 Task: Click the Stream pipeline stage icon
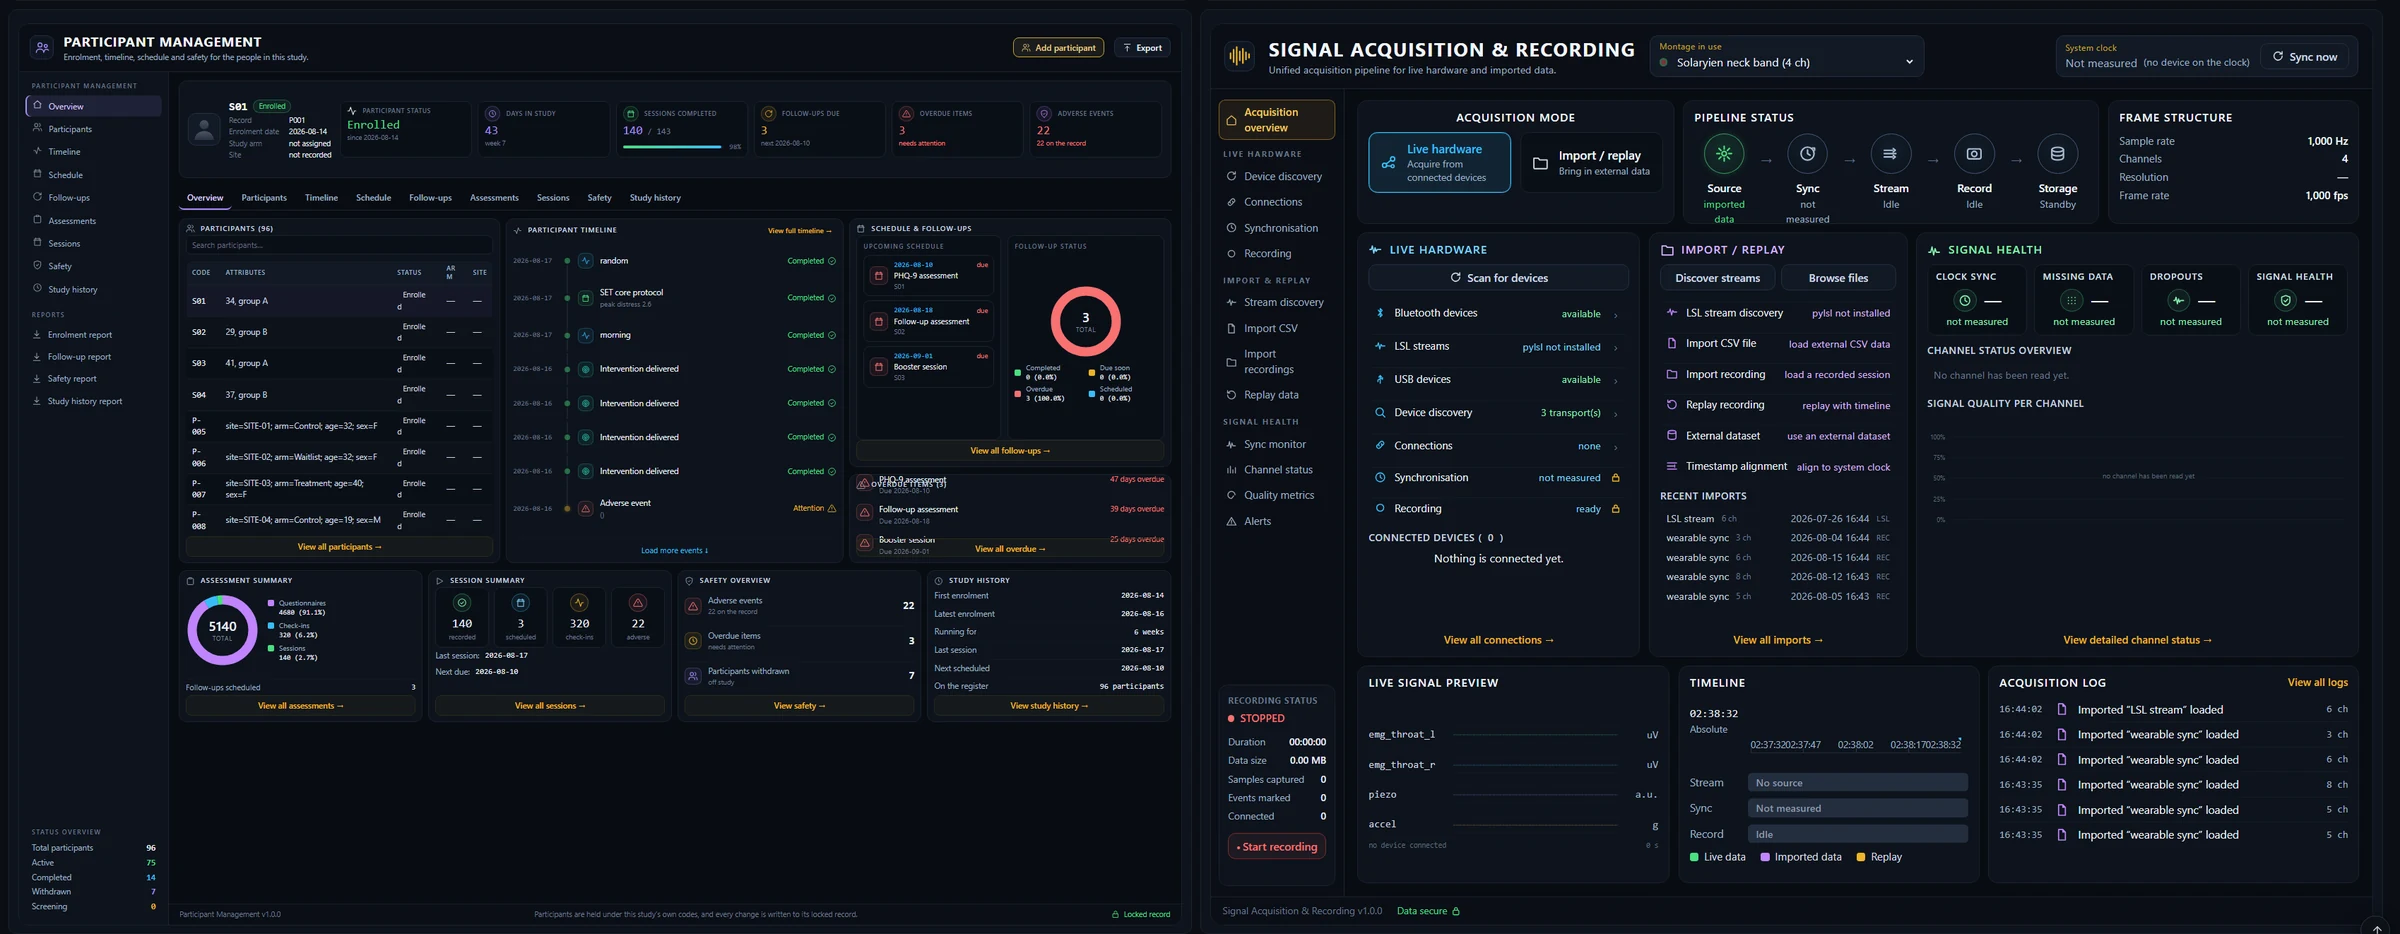click(1890, 154)
